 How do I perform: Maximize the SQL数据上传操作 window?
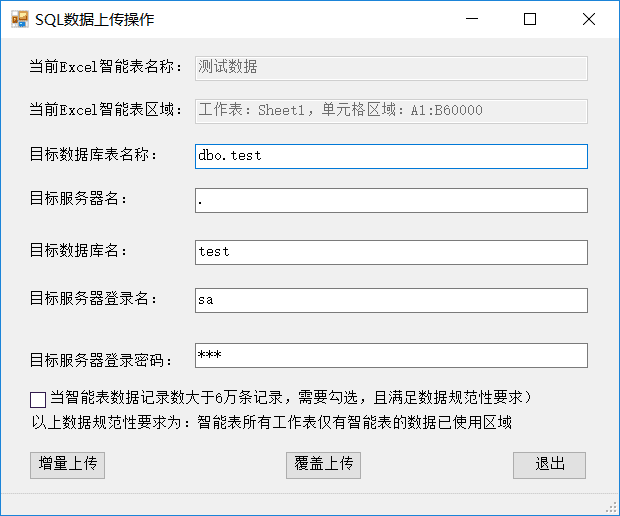[x=530, y=19]
